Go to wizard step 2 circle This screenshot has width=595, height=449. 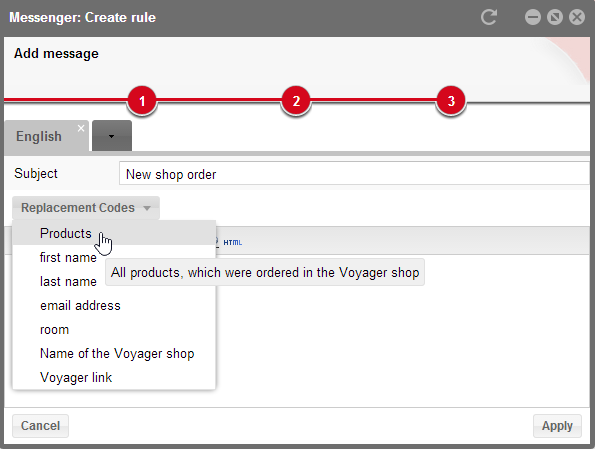[296, 101]
